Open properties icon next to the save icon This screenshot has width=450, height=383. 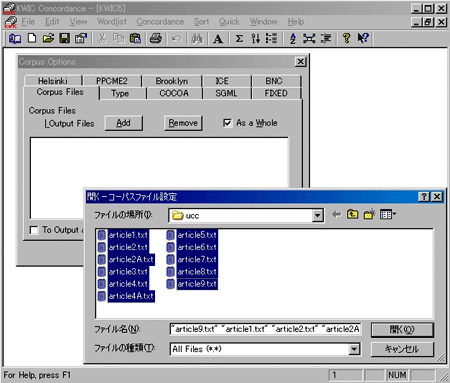click(x=81, y=38)
